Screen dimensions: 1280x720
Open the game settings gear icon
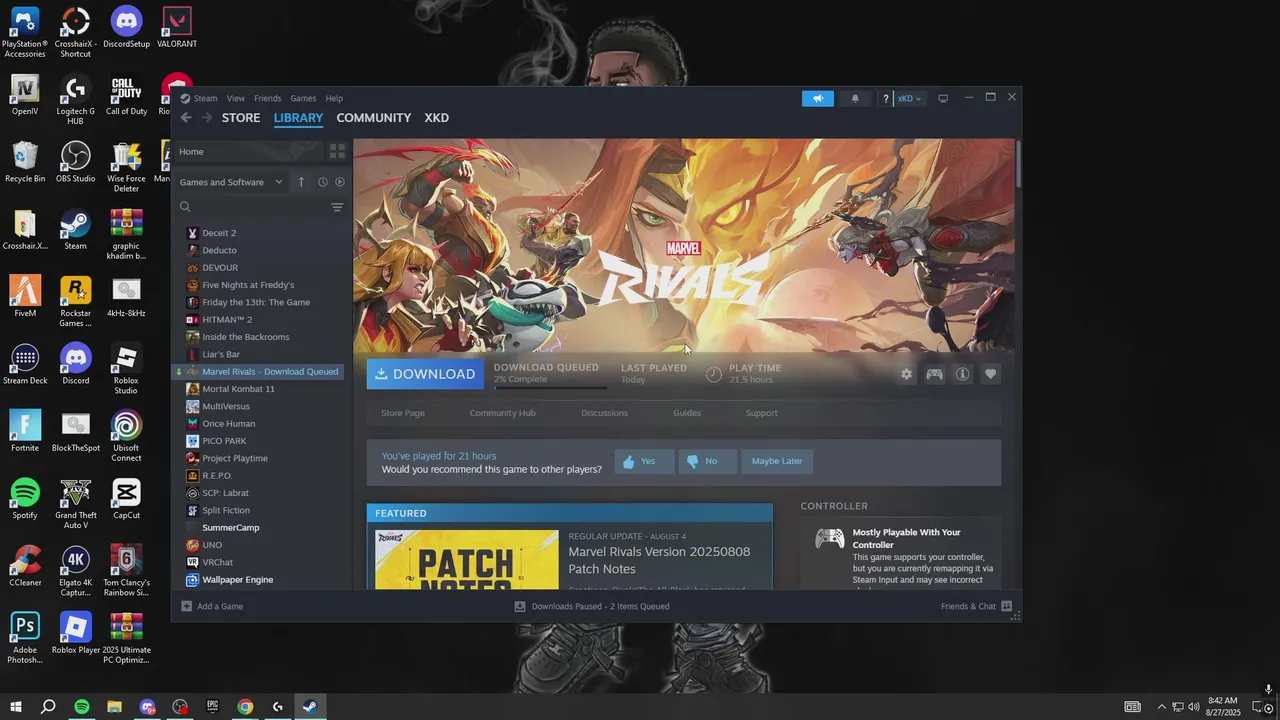(x=906, y=374)
